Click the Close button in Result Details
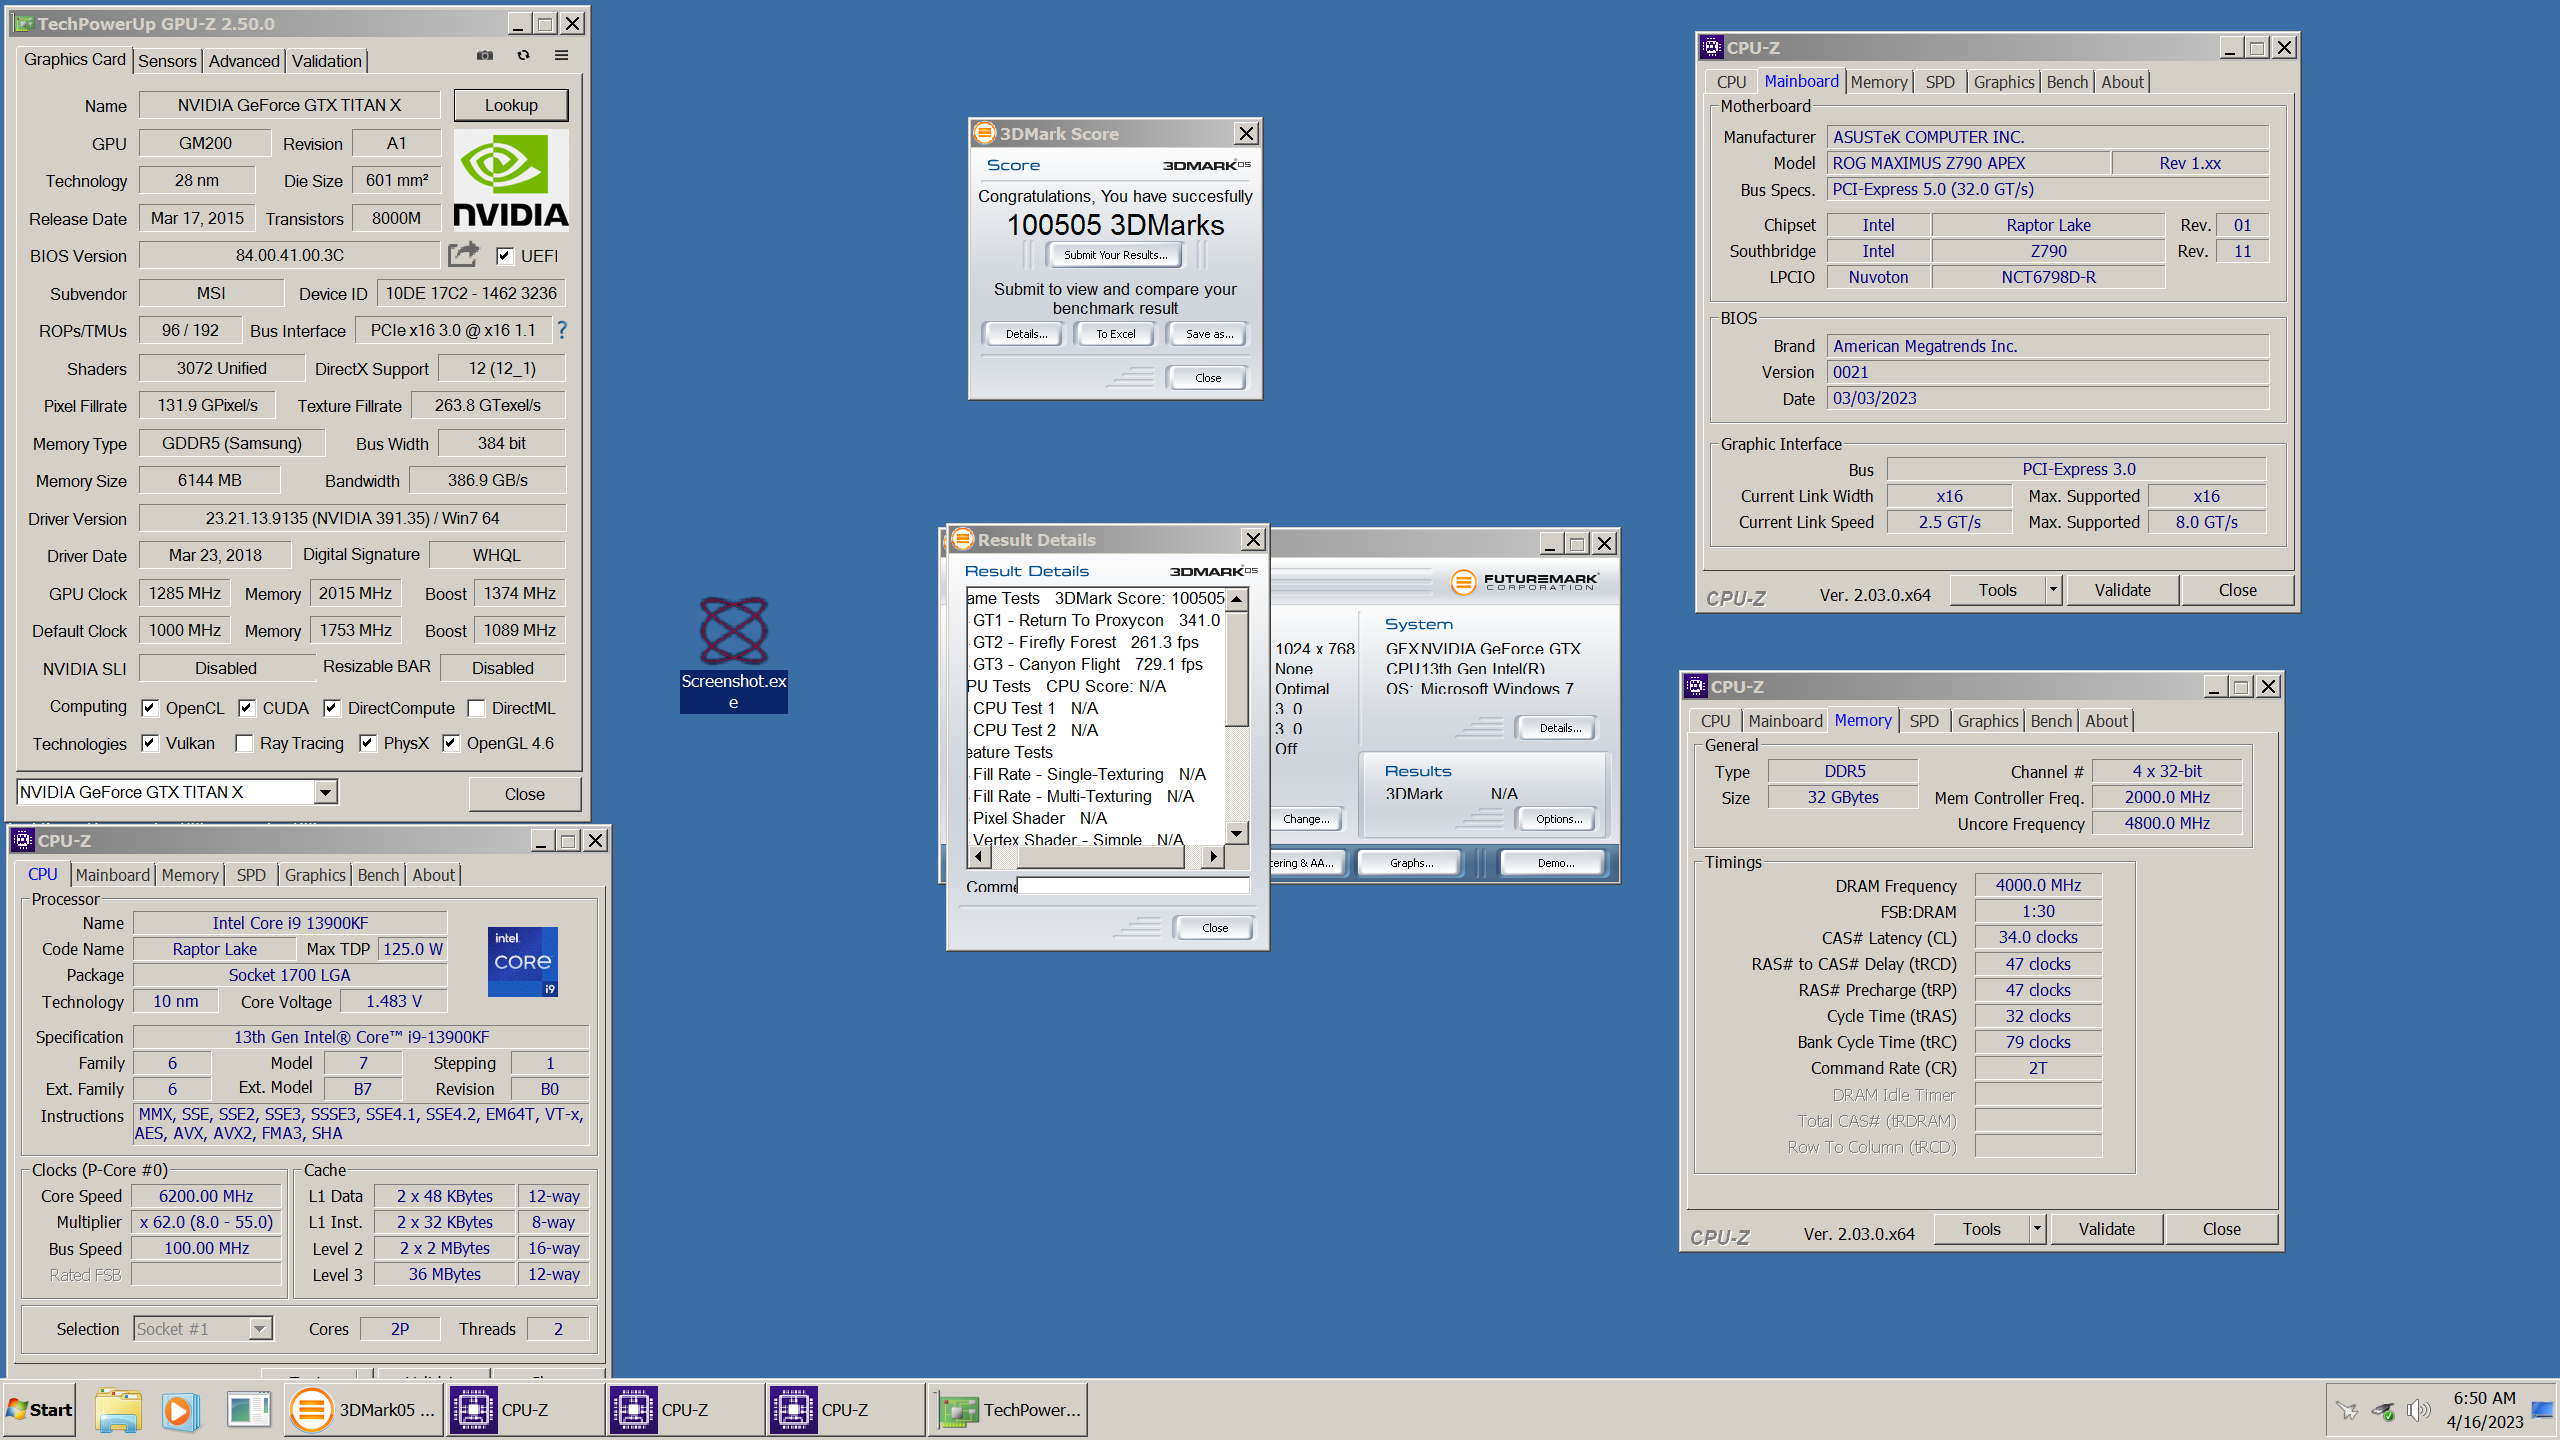The width and height of the screenshot is (2560, 1440). [1214, 928]
